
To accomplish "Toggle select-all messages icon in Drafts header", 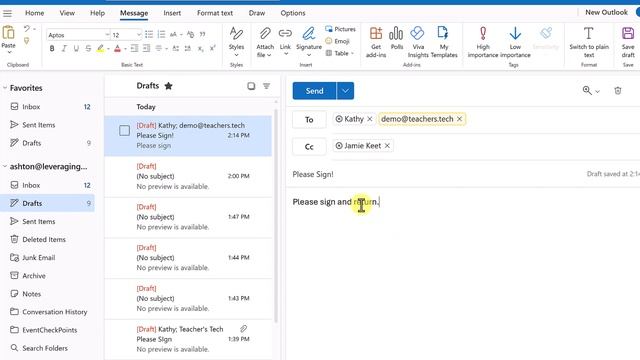I will [251, 86].
